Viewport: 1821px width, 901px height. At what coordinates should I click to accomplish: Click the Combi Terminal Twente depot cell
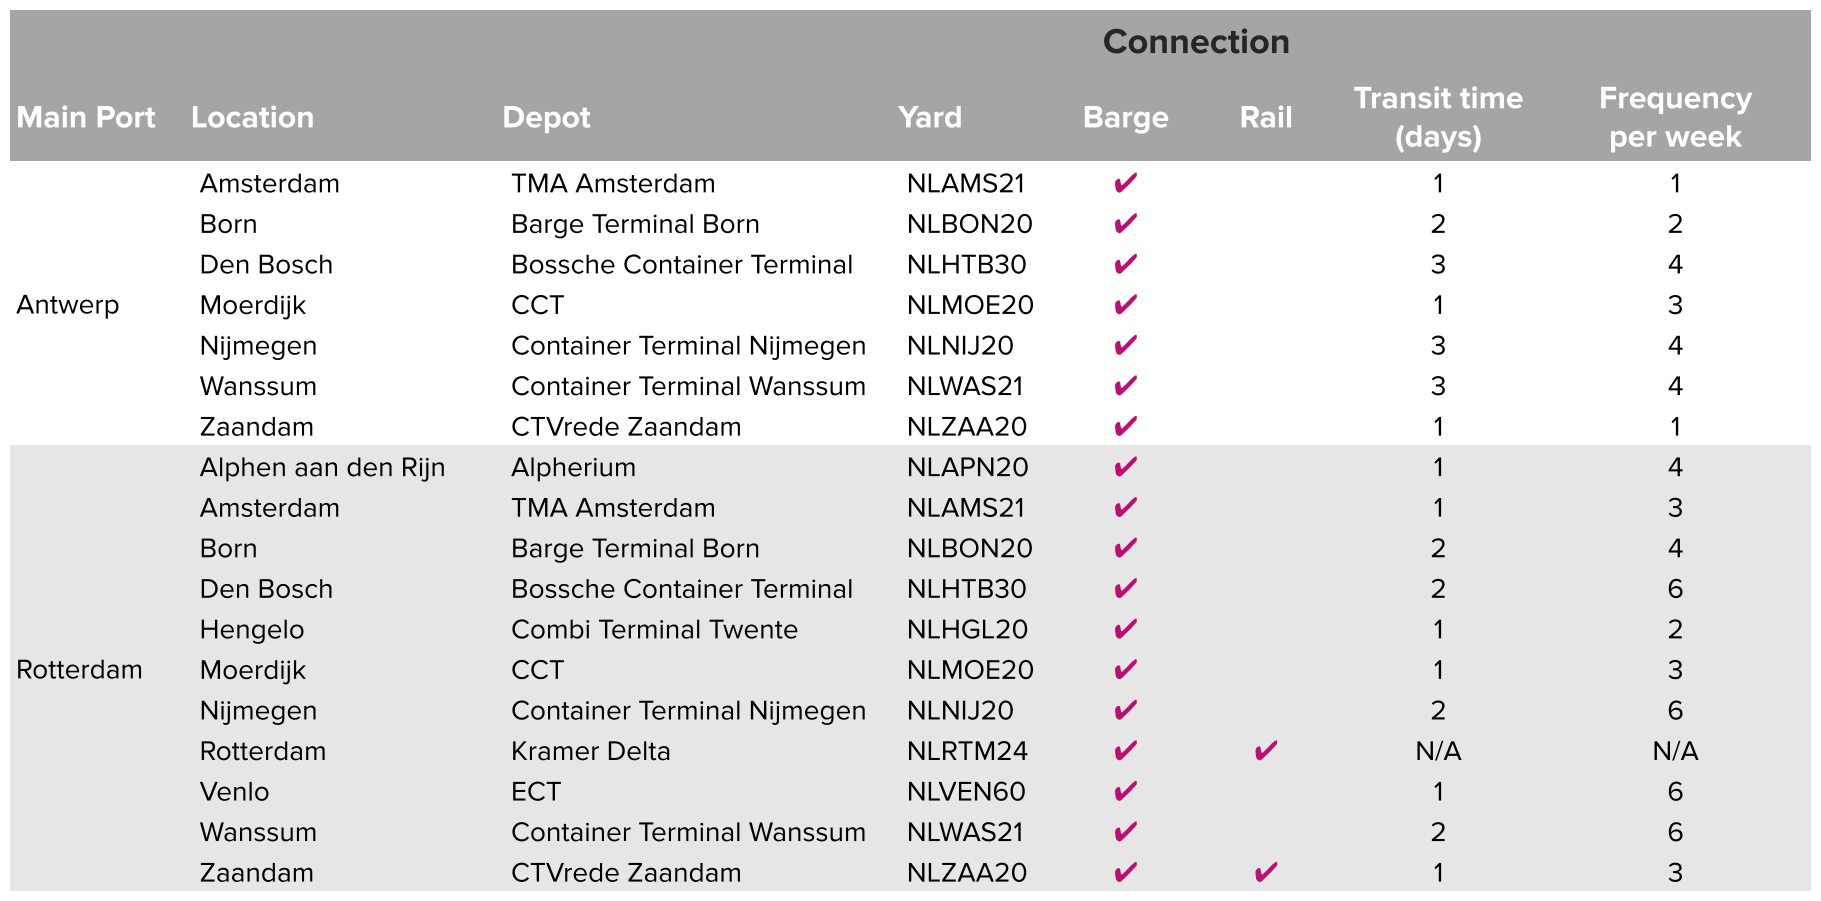tap(654, 629)
